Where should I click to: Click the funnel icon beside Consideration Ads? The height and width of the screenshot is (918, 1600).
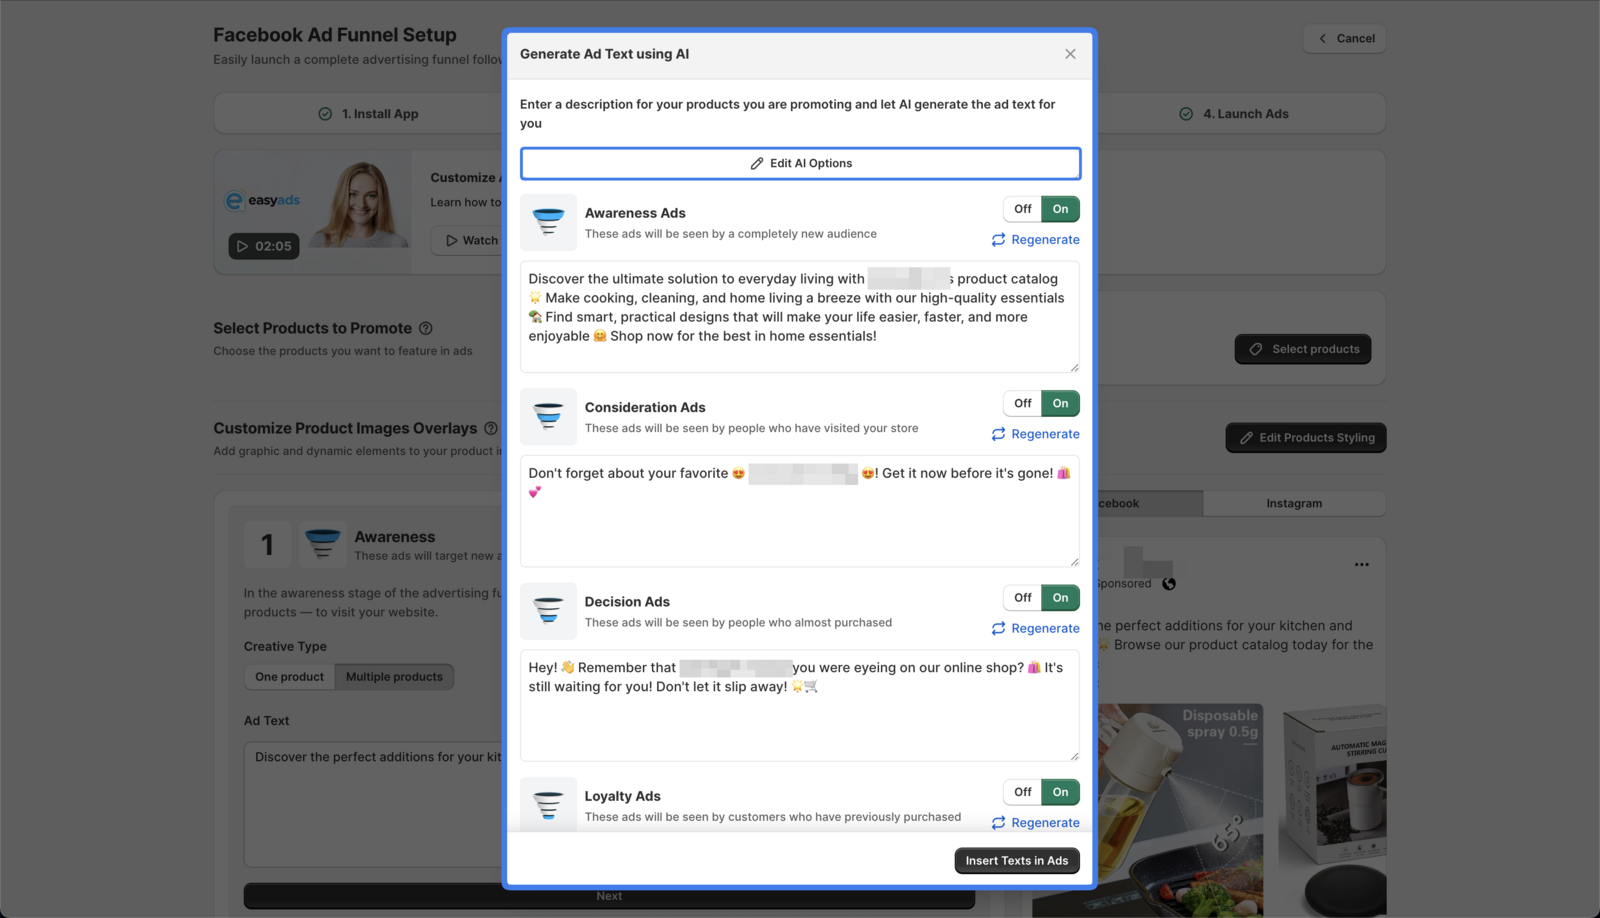(548, 417)
